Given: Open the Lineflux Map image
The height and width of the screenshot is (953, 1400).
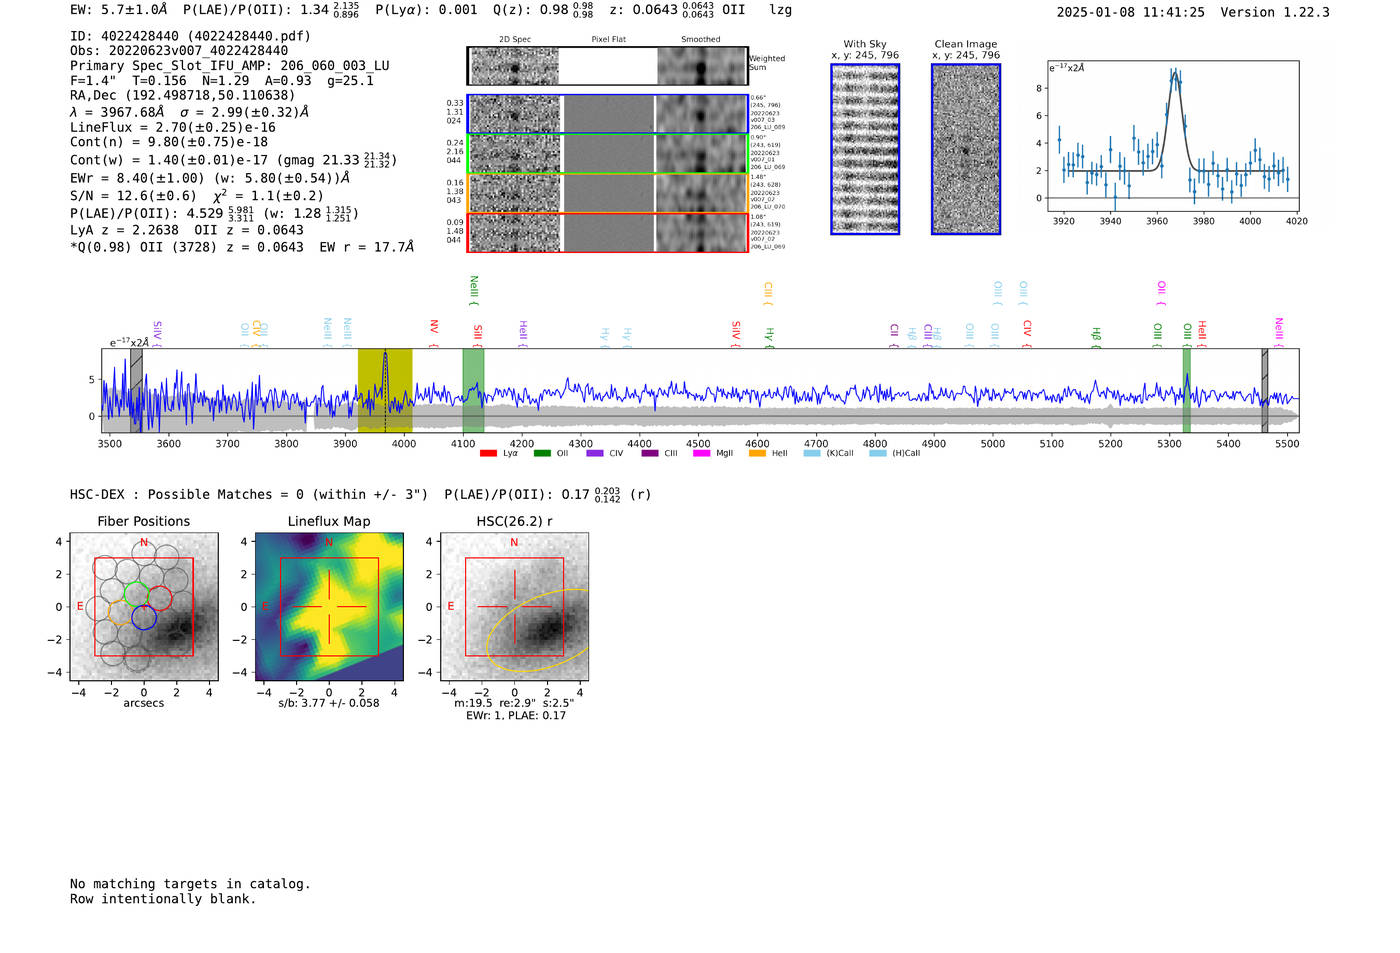Looking at the screenshot, I should [x=329, y=607].
